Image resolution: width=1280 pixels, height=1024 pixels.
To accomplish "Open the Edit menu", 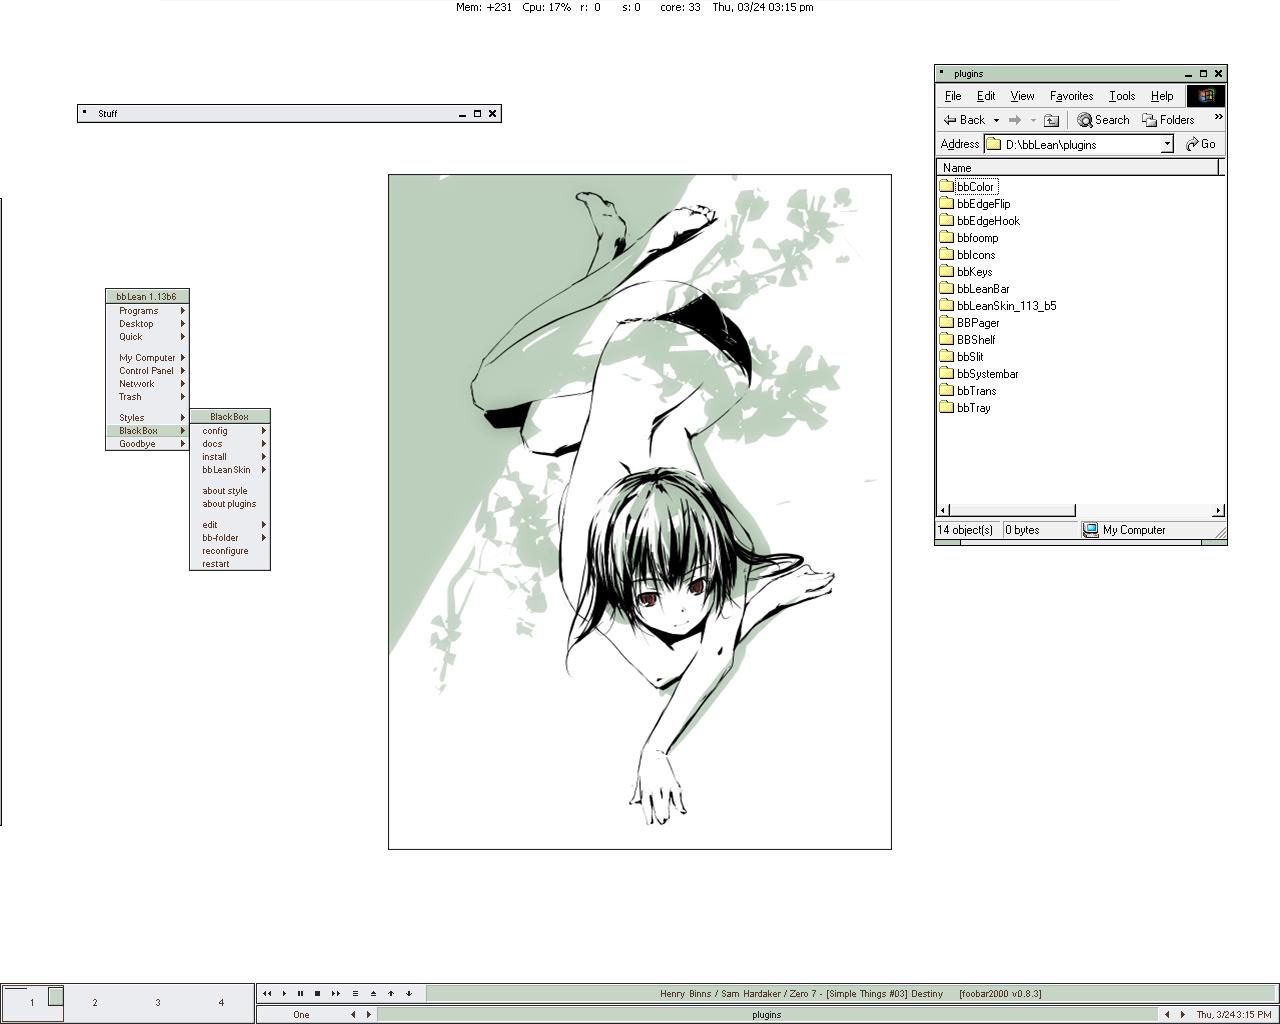I will pyautogui.click(x=986, y=96).
